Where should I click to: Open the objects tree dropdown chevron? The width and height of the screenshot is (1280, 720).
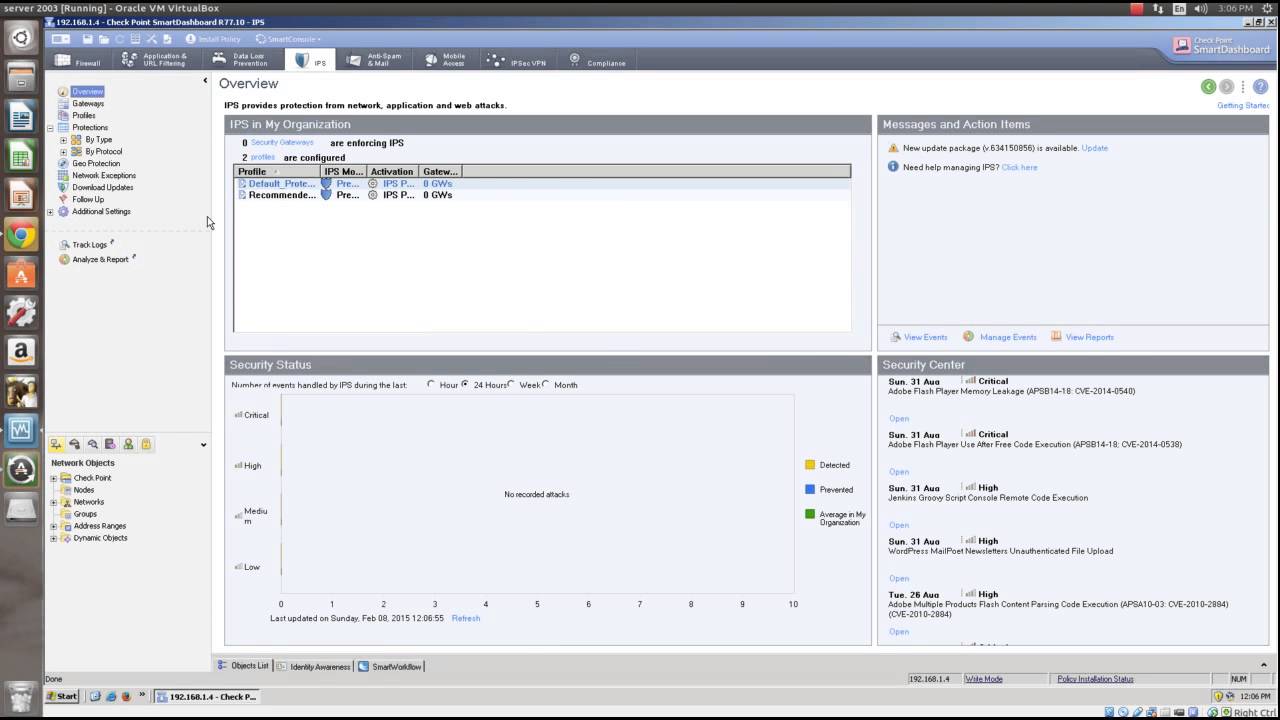(x=203, y=445)
